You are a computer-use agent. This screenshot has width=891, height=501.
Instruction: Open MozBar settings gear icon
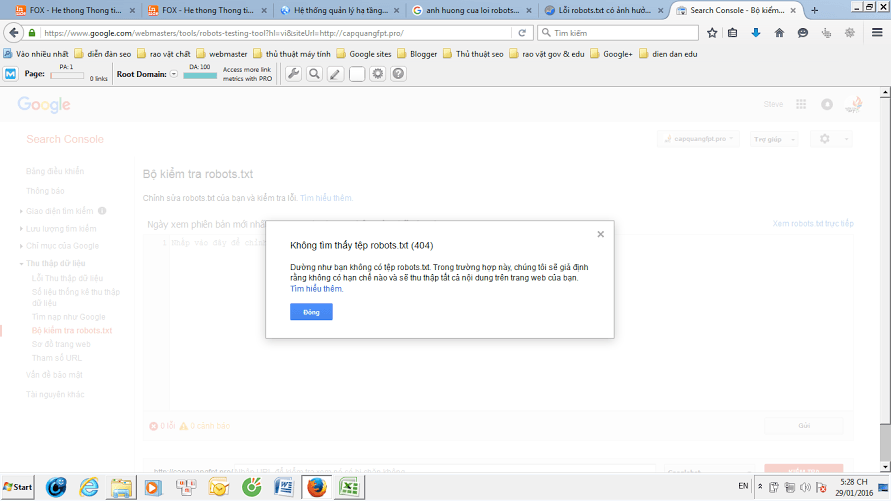(x=377, y=74)
